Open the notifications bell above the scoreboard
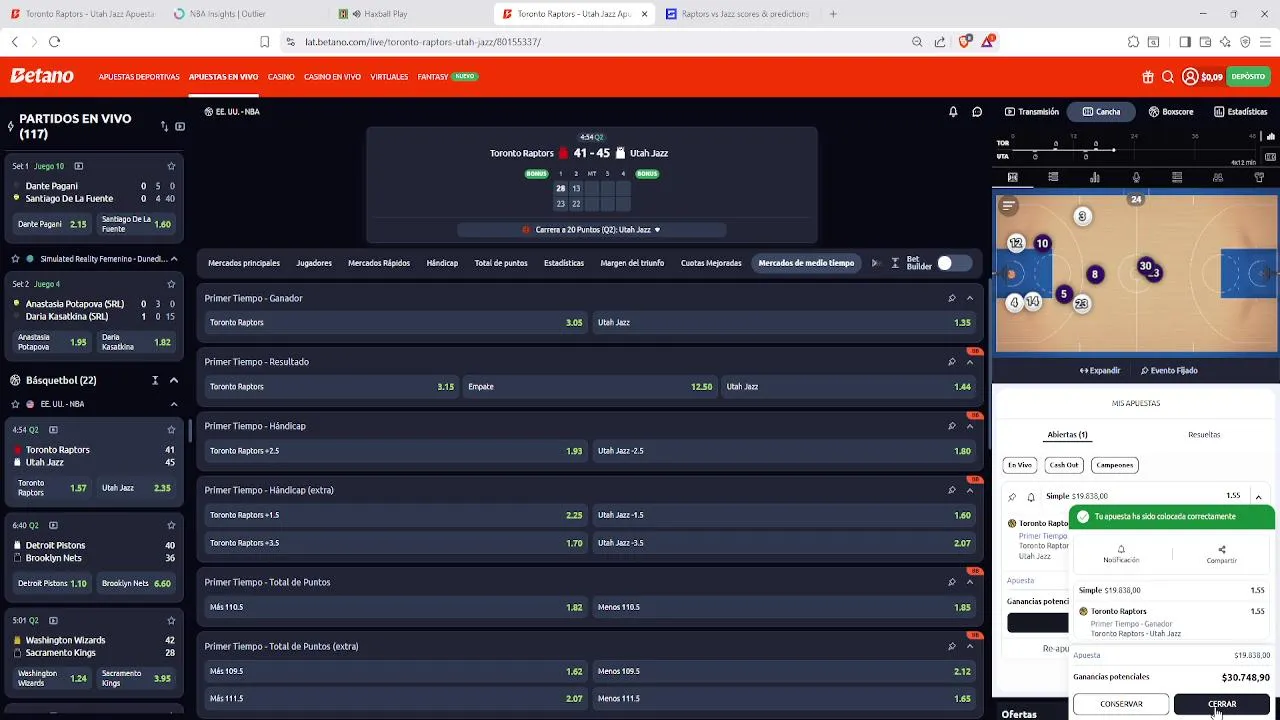The width and height of the screenshot is (1280, 720). [953, 112]
